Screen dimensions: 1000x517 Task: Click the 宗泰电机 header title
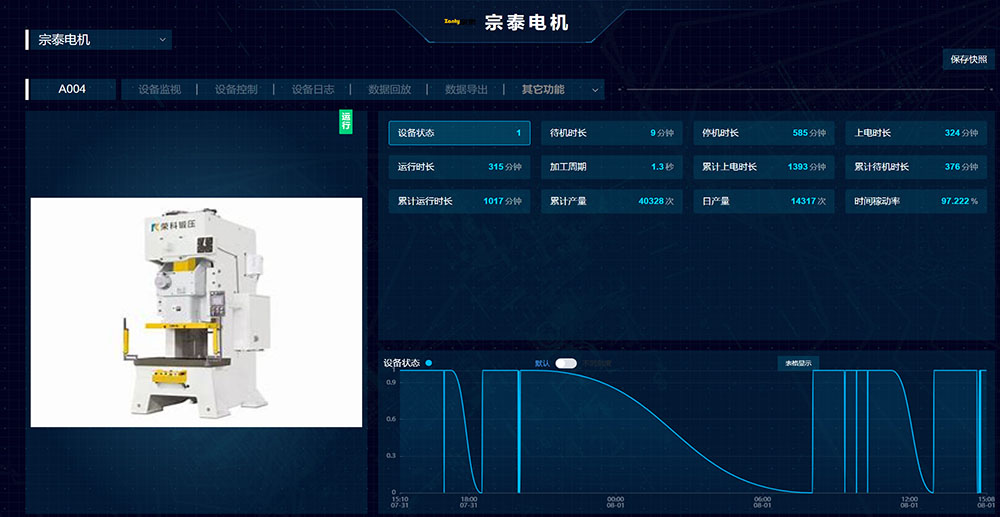526,23
